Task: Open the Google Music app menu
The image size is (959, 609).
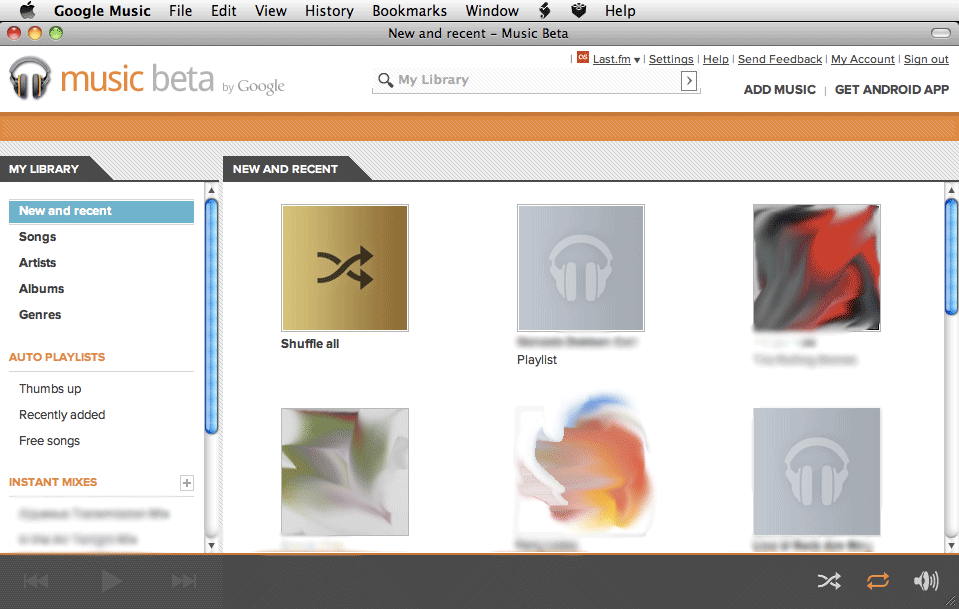Action: click(x=102, y=10)
